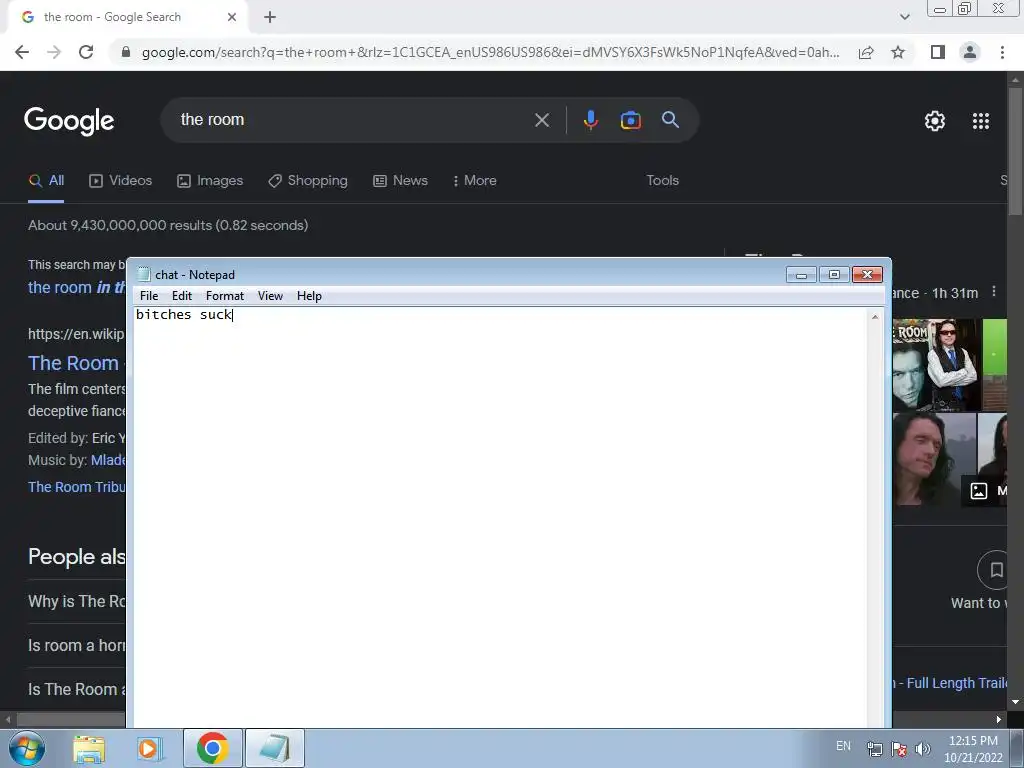
Task: Switch to Shopping results tab
Action: click(x=308, y=181)
